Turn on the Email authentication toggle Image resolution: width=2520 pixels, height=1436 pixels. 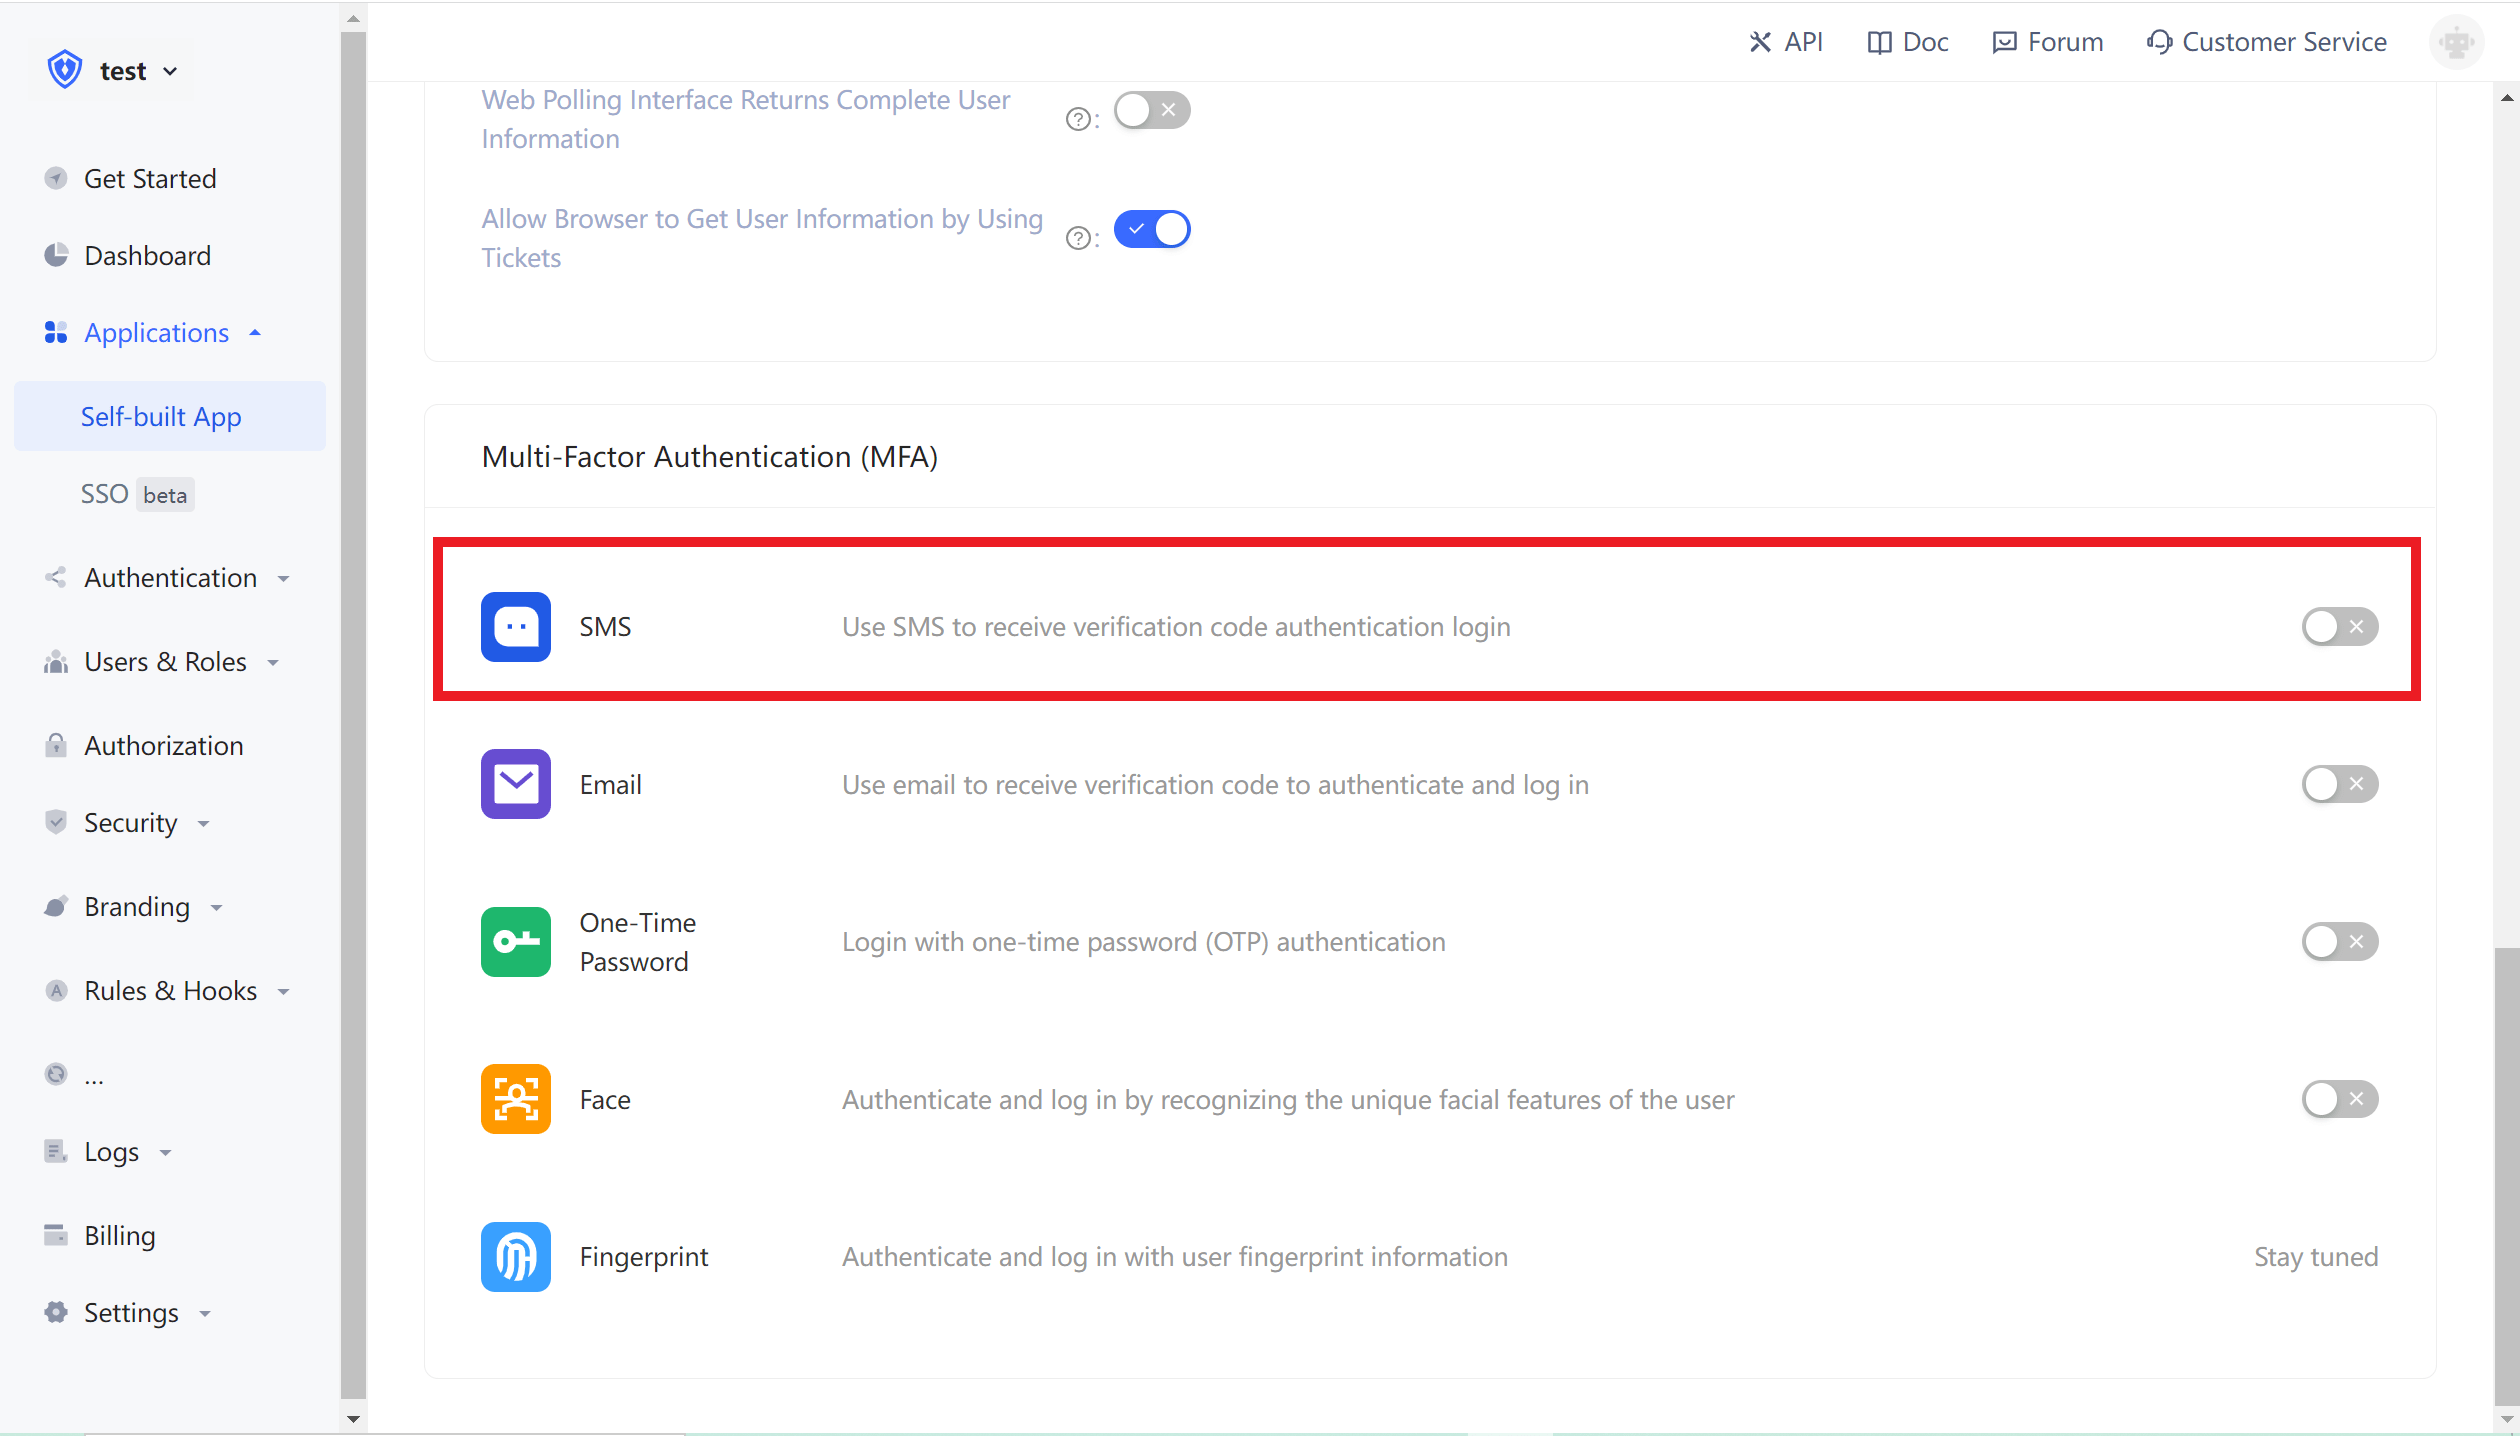coord(2339,784)
